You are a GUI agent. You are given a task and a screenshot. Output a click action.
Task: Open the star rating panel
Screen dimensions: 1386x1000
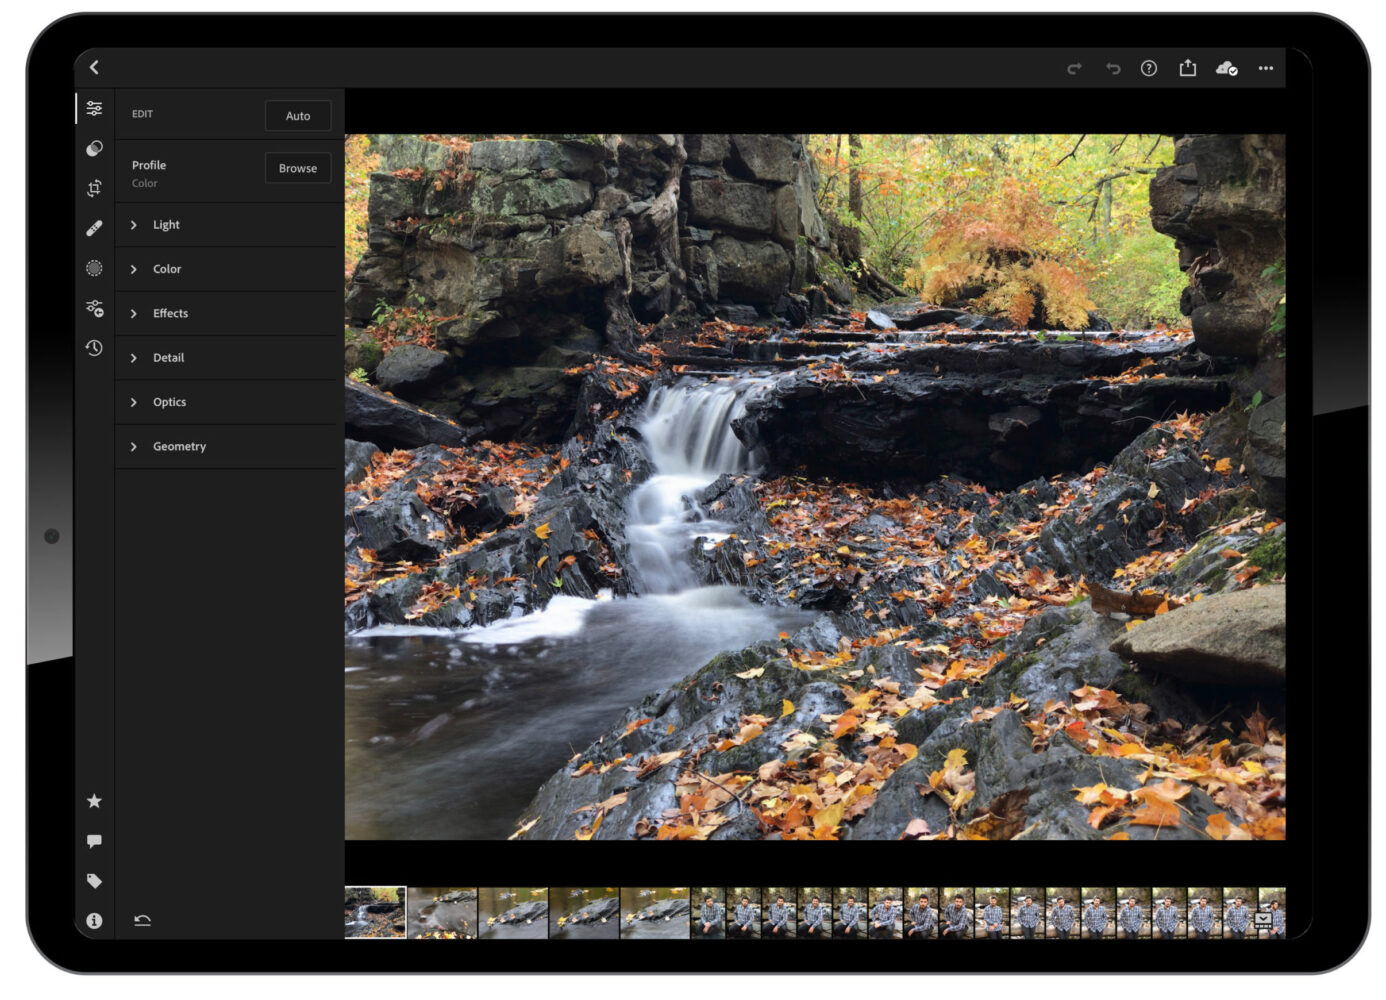click(94, 801)
